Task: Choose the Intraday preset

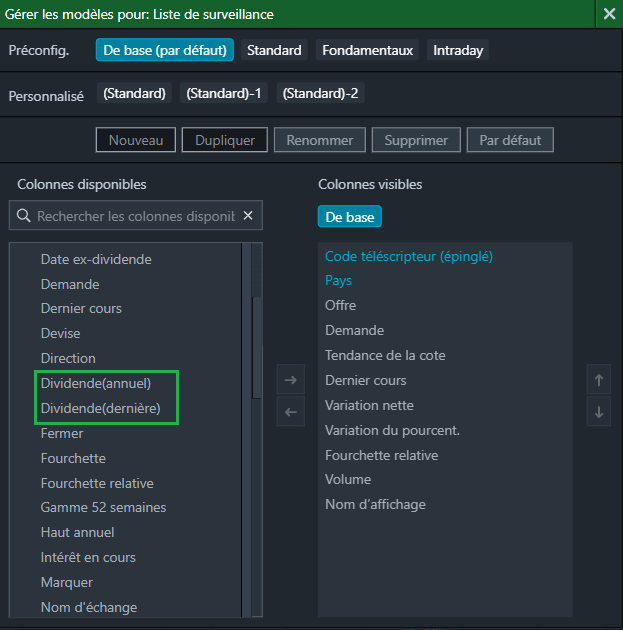Action: pos(458,50)
